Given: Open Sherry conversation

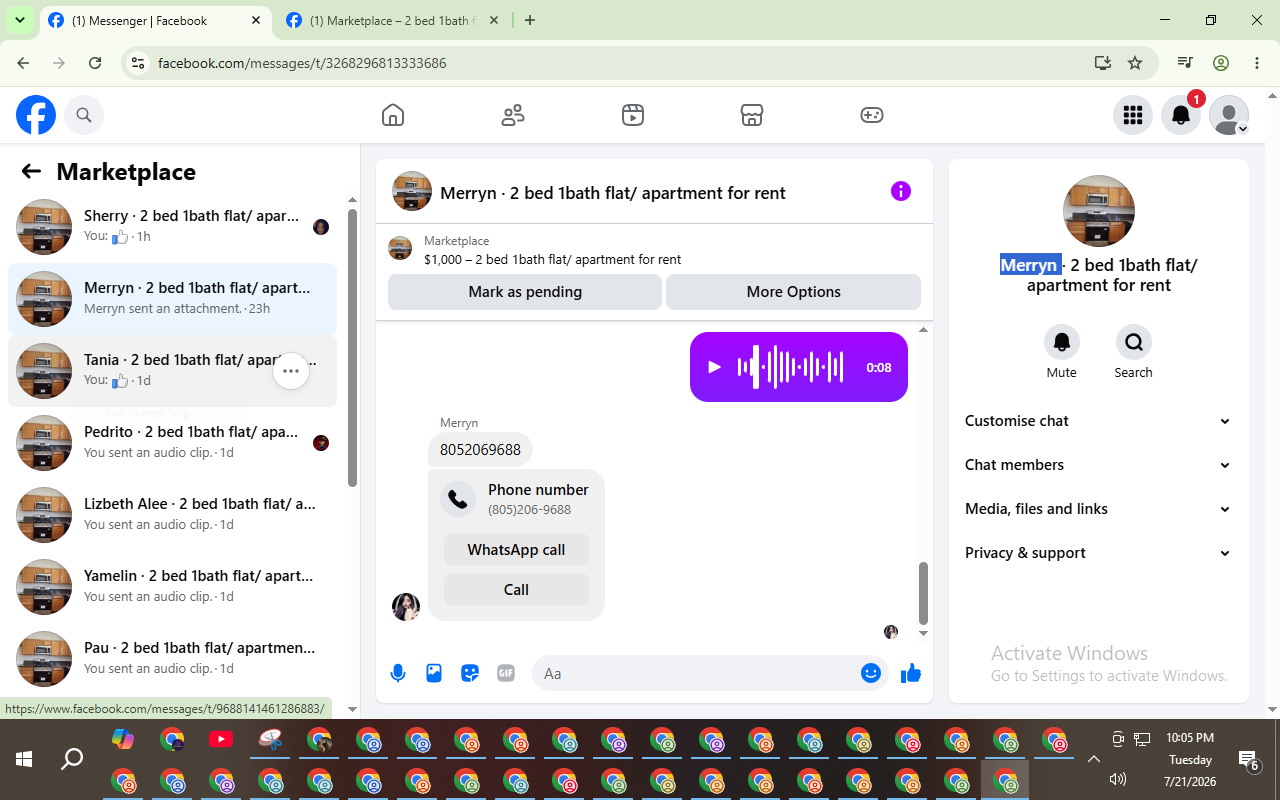Looking at the screenshot, I should 172,227.
